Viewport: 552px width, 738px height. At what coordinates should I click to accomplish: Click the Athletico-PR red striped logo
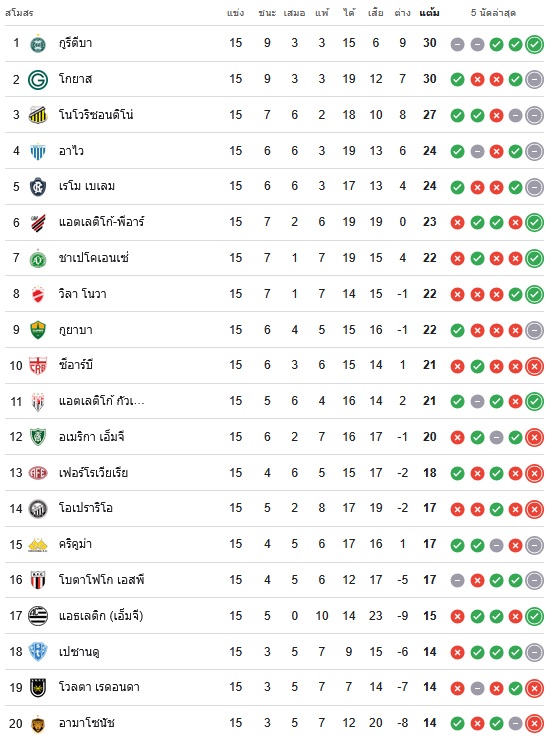pyautogui.click(x=38, y=223)
